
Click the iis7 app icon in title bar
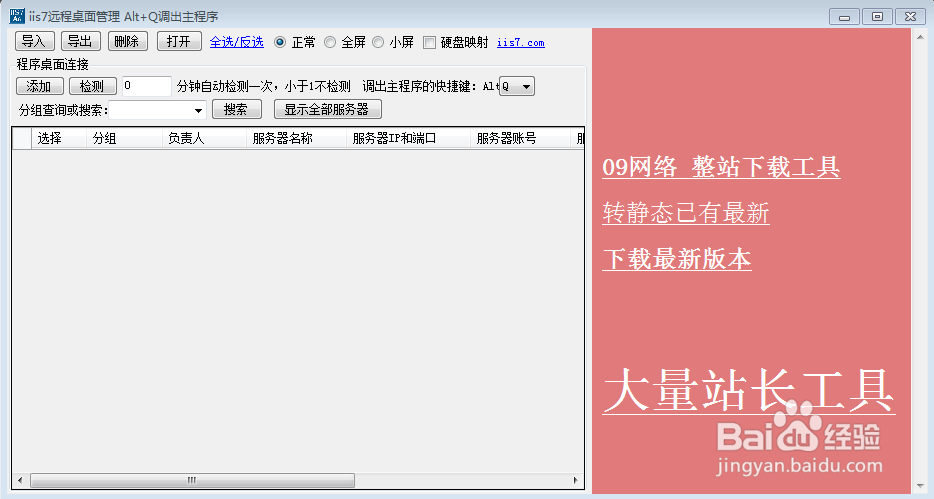tap(17, 16)
